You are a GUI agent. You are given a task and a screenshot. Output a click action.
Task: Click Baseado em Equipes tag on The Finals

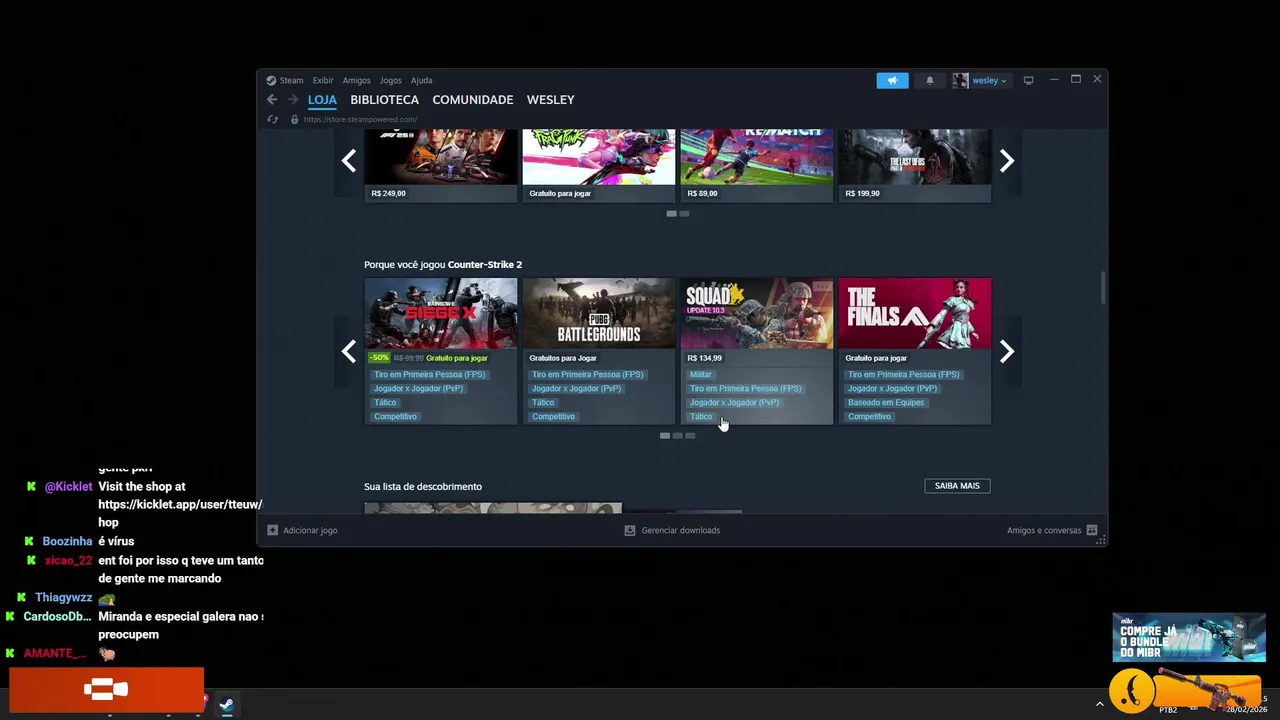(x=886, y=402)
